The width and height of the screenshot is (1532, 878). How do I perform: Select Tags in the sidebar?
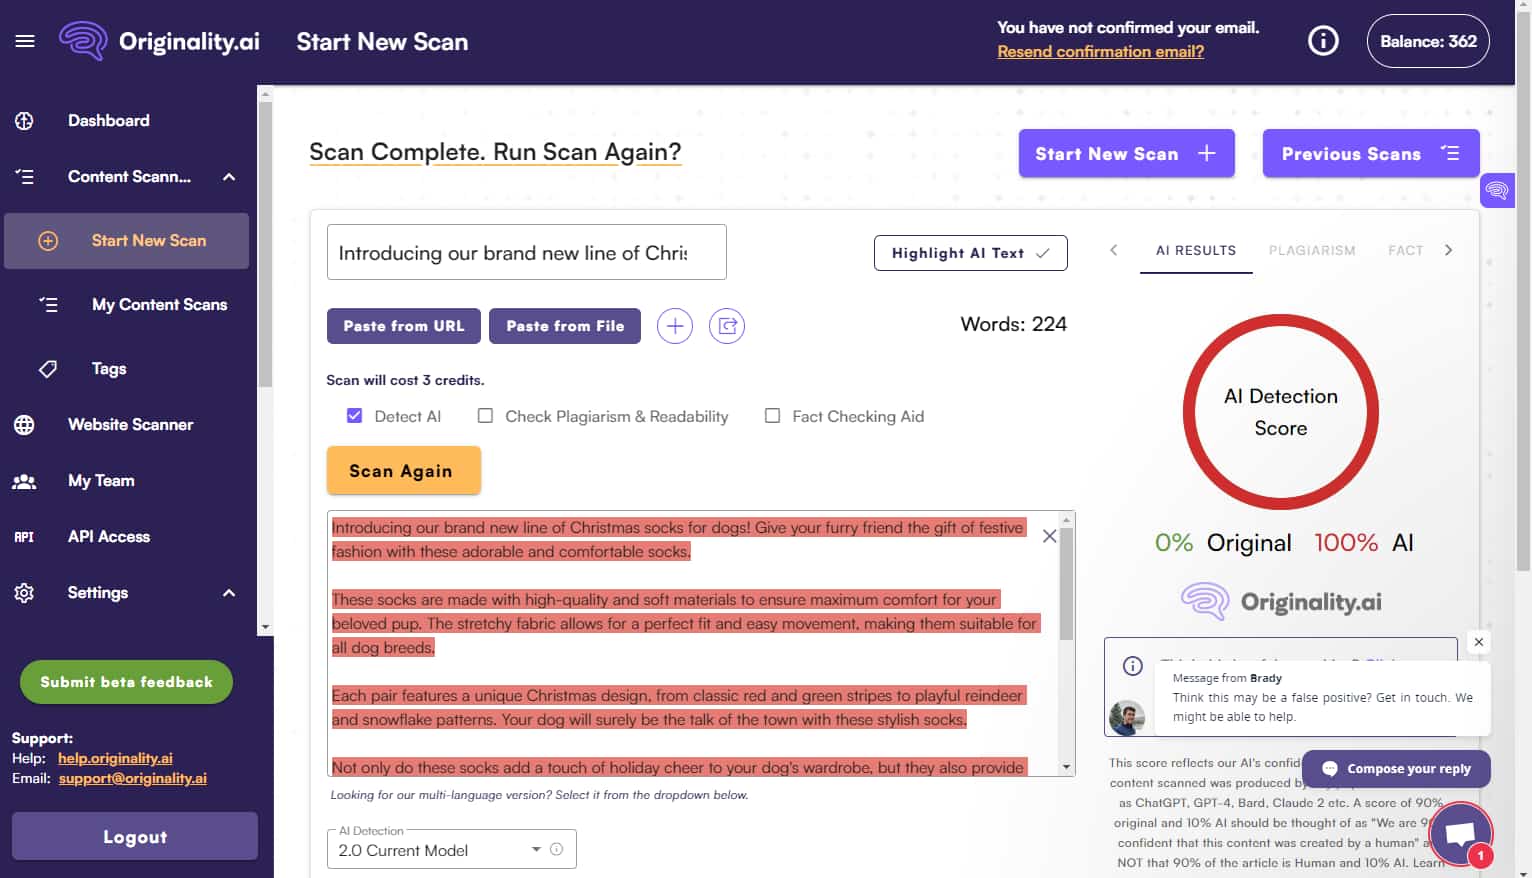coord(107,368)
